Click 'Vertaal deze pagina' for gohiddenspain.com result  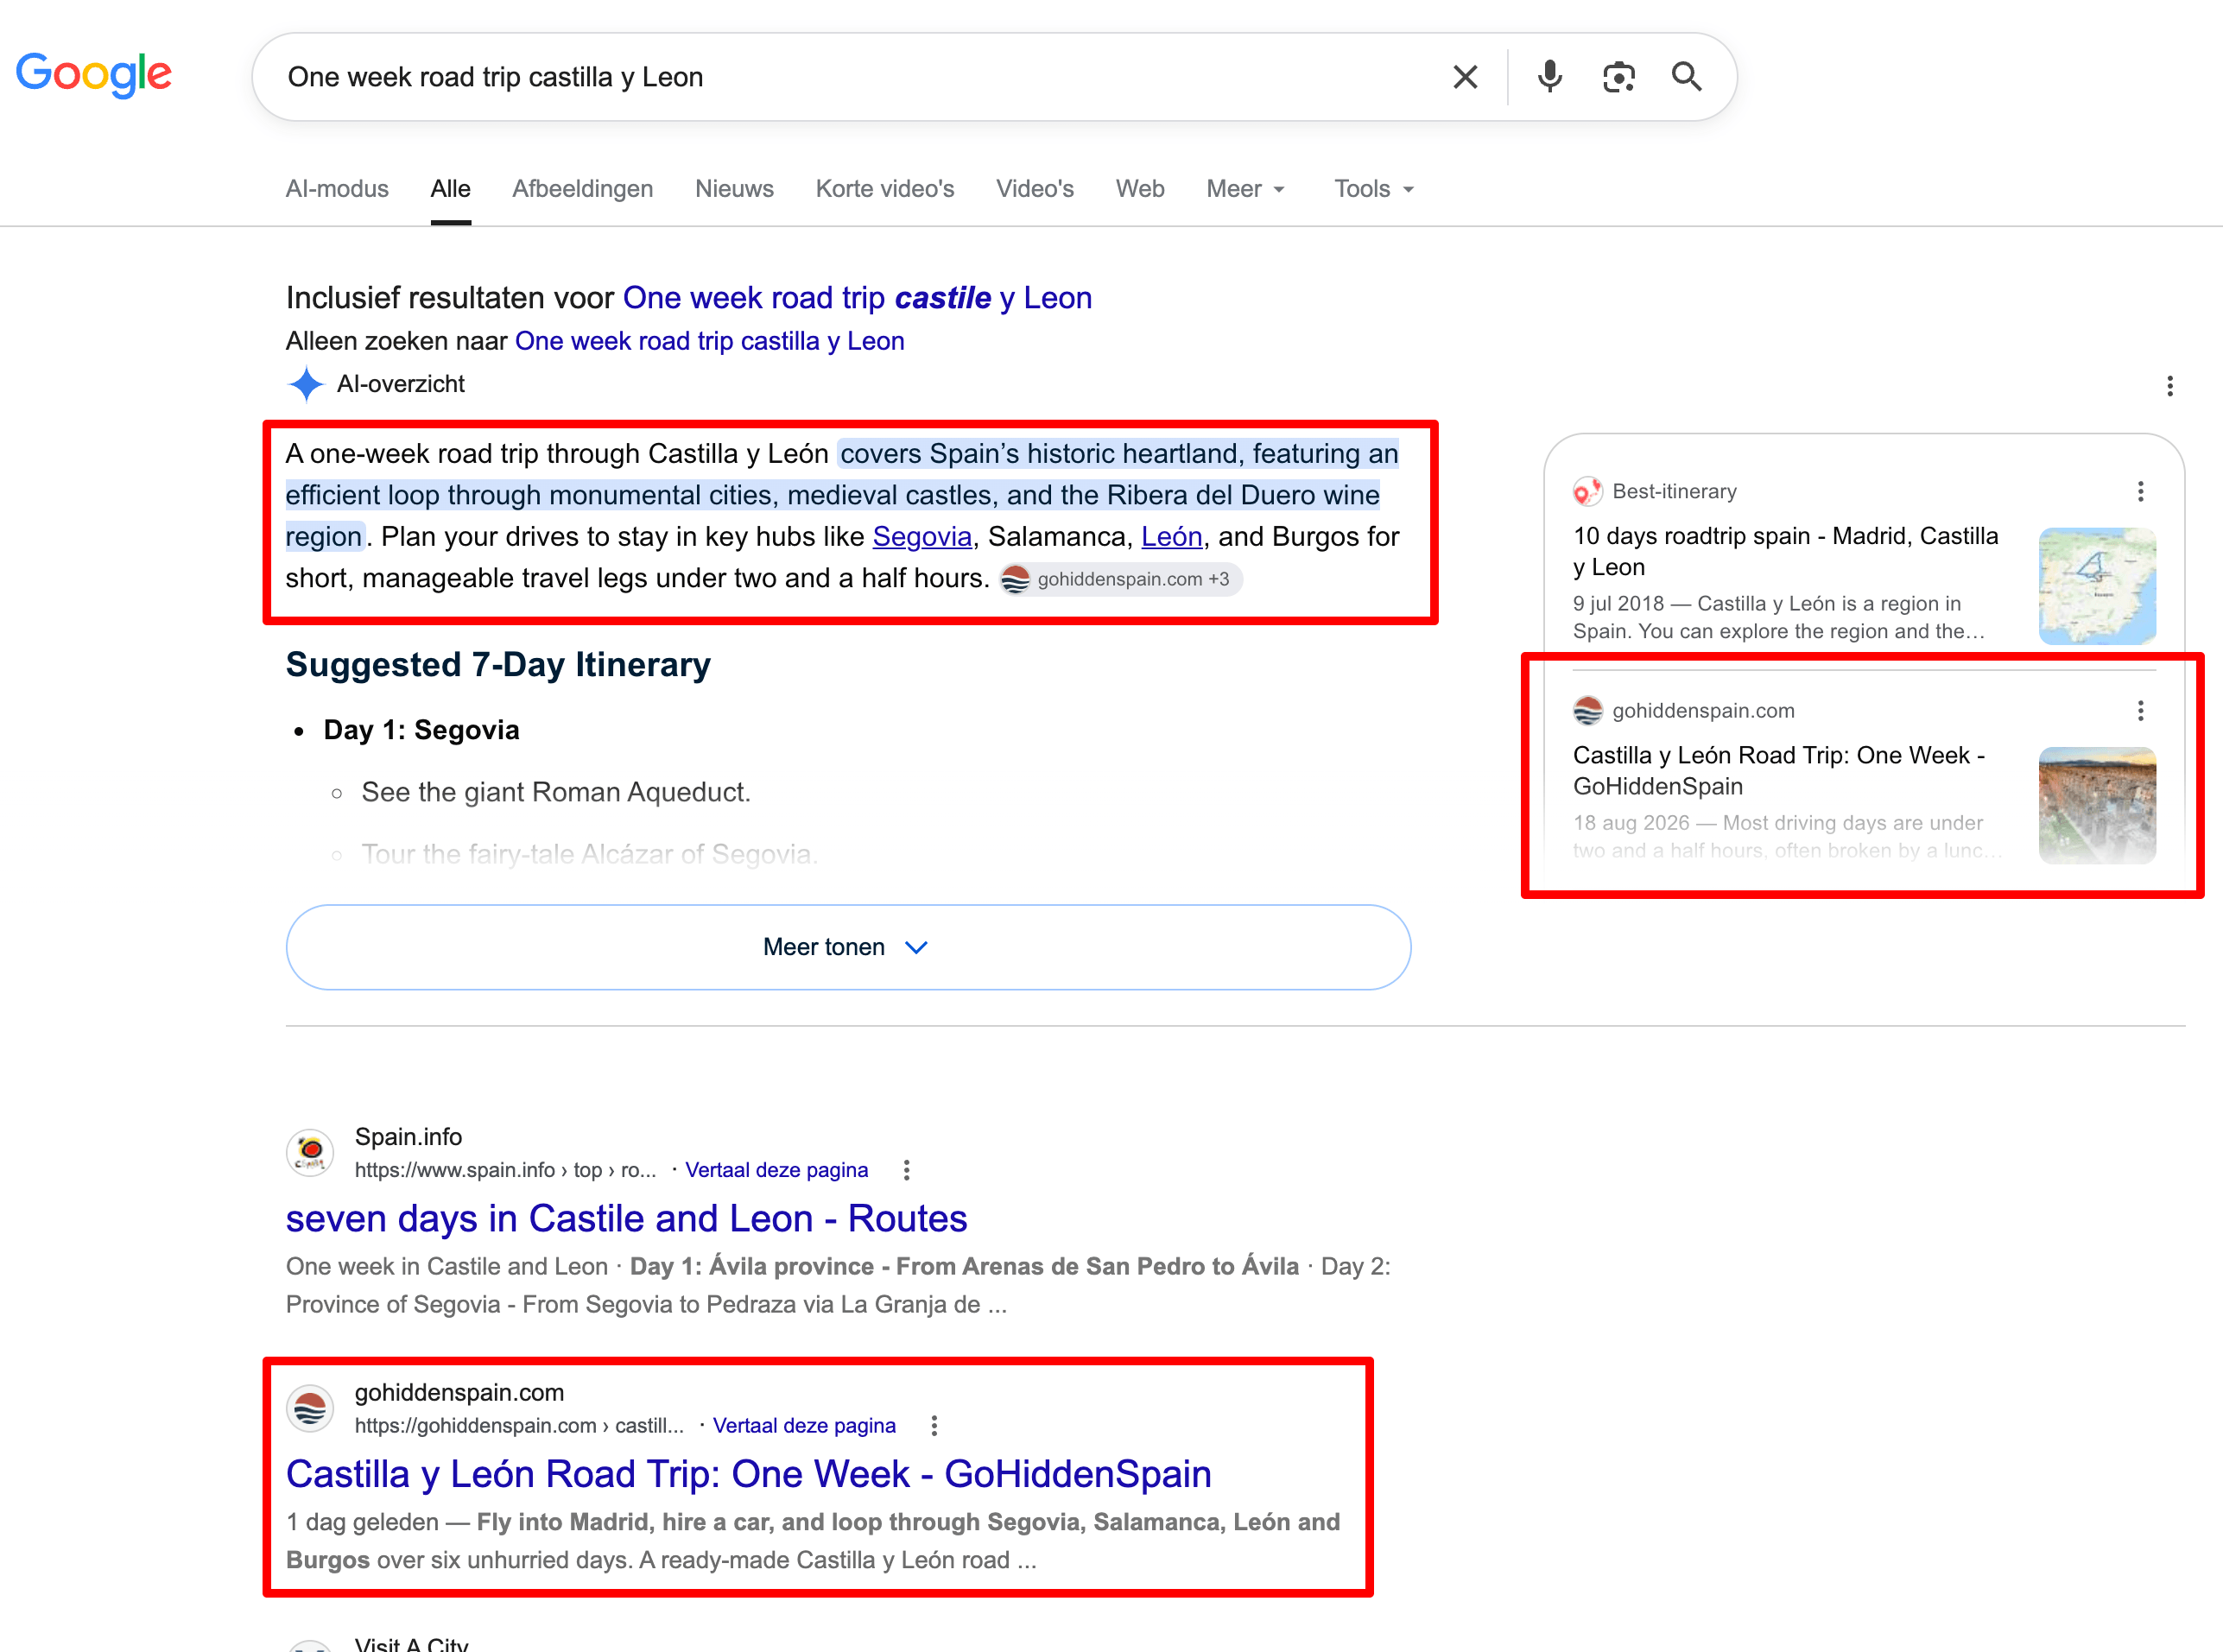tap(804, 1426)
